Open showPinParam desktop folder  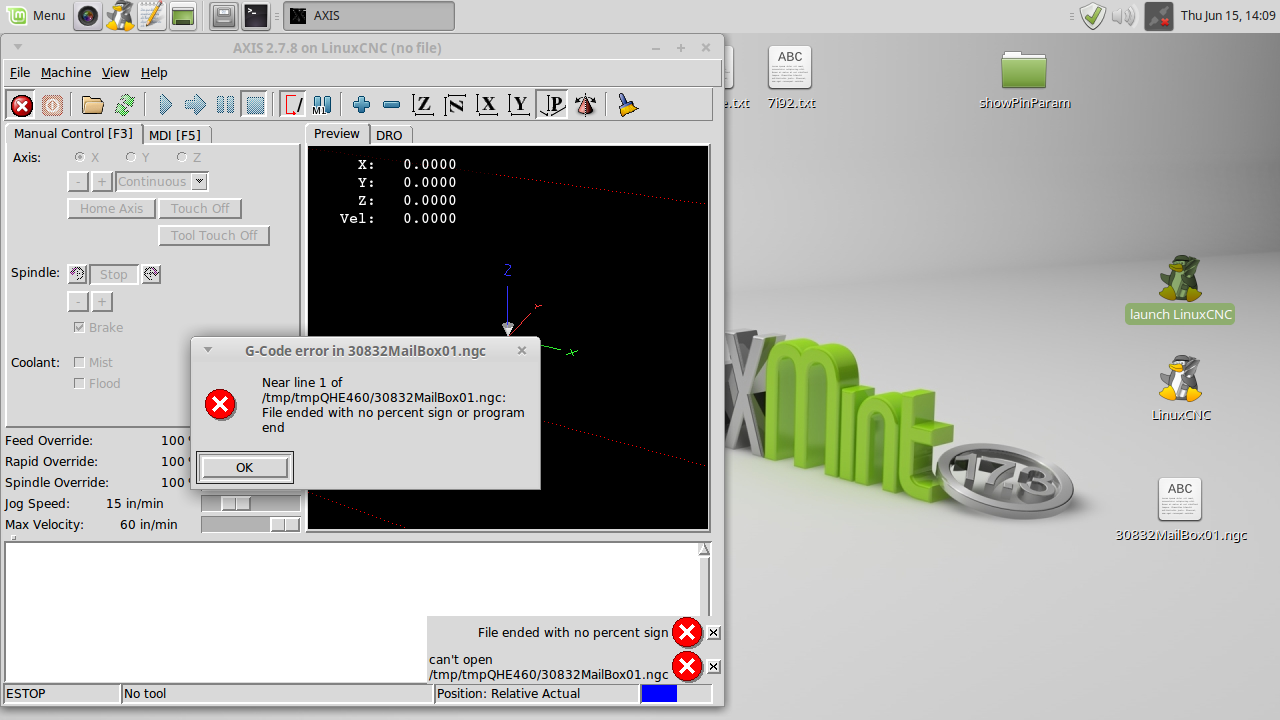(1024, 79)
